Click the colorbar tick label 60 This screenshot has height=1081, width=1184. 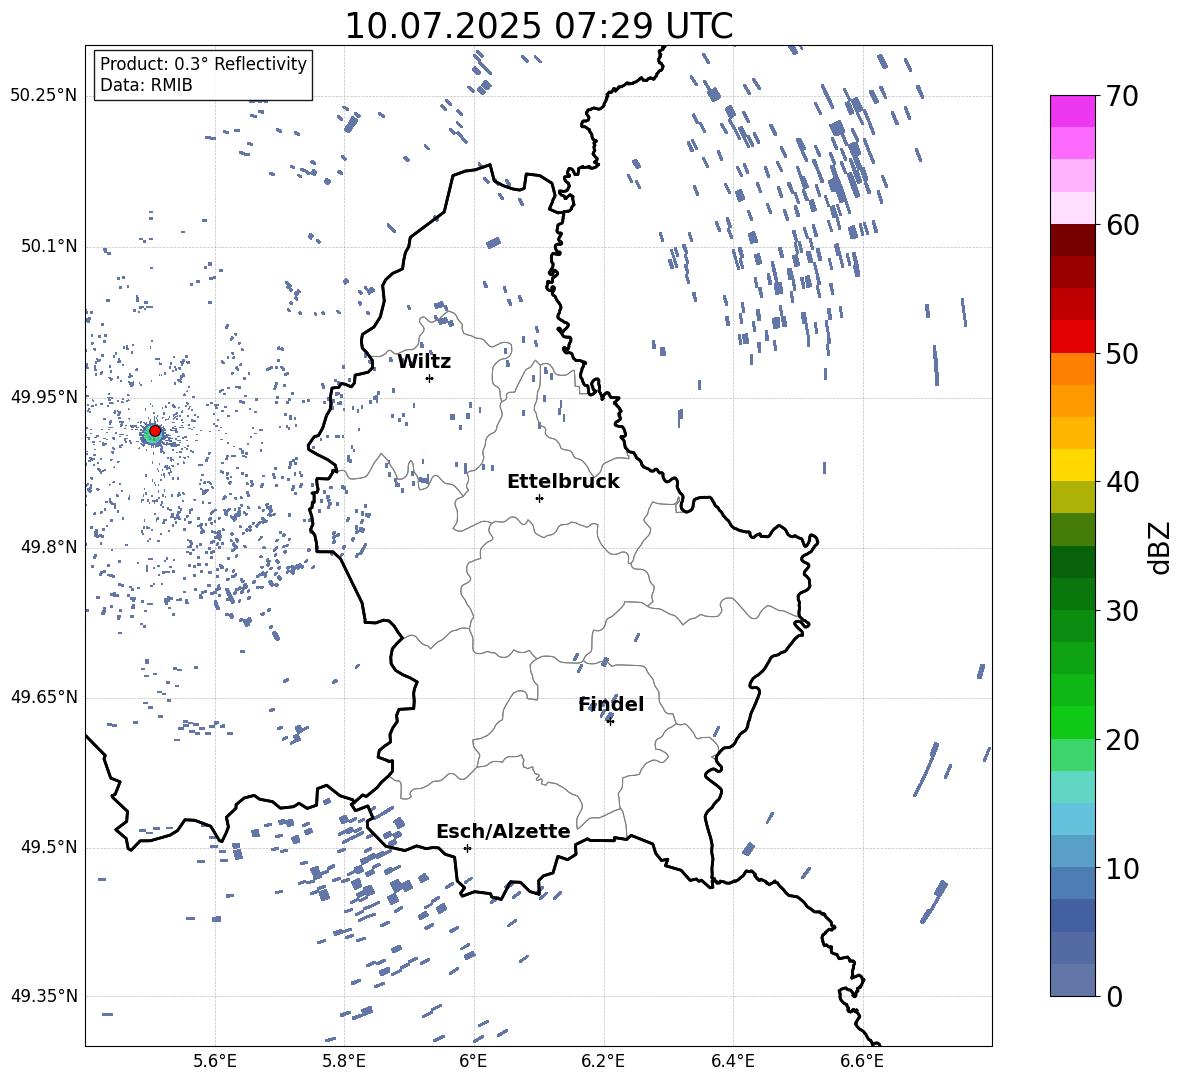pos(1122,225)
